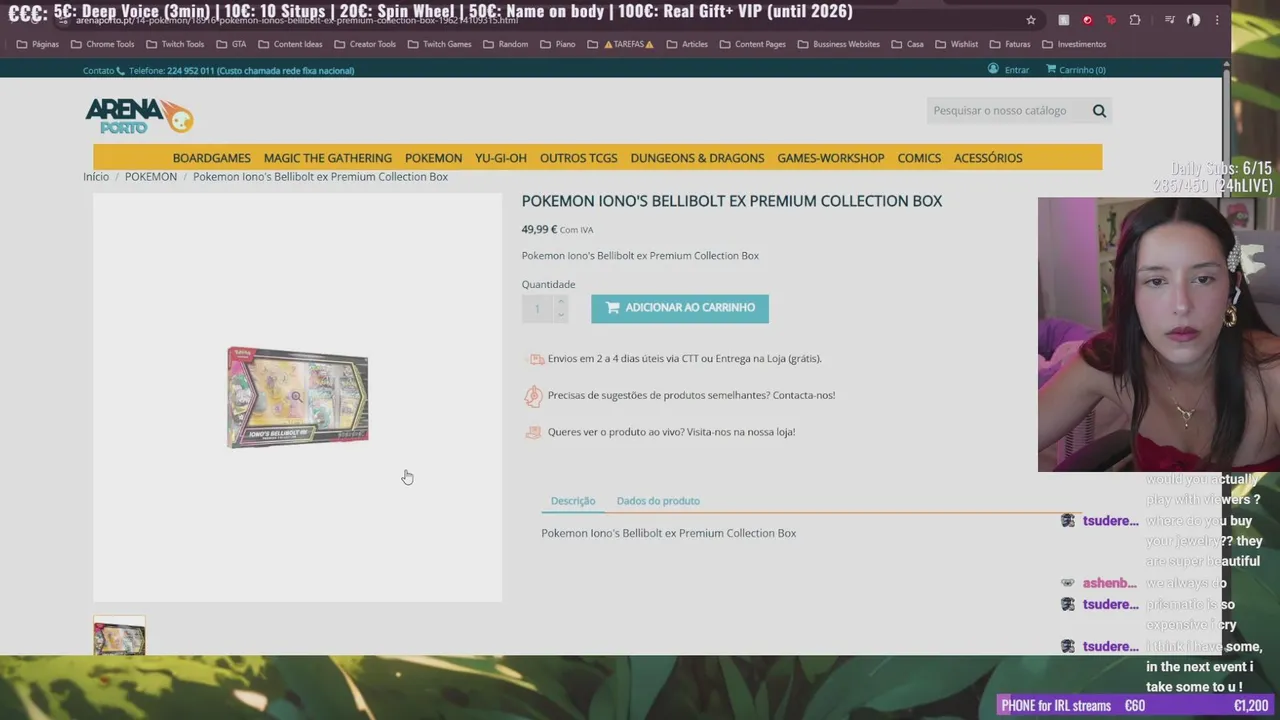Open the Faturas bookmark folder
The height and width of the screenshot is (720, 1280).
(1010, 44)
